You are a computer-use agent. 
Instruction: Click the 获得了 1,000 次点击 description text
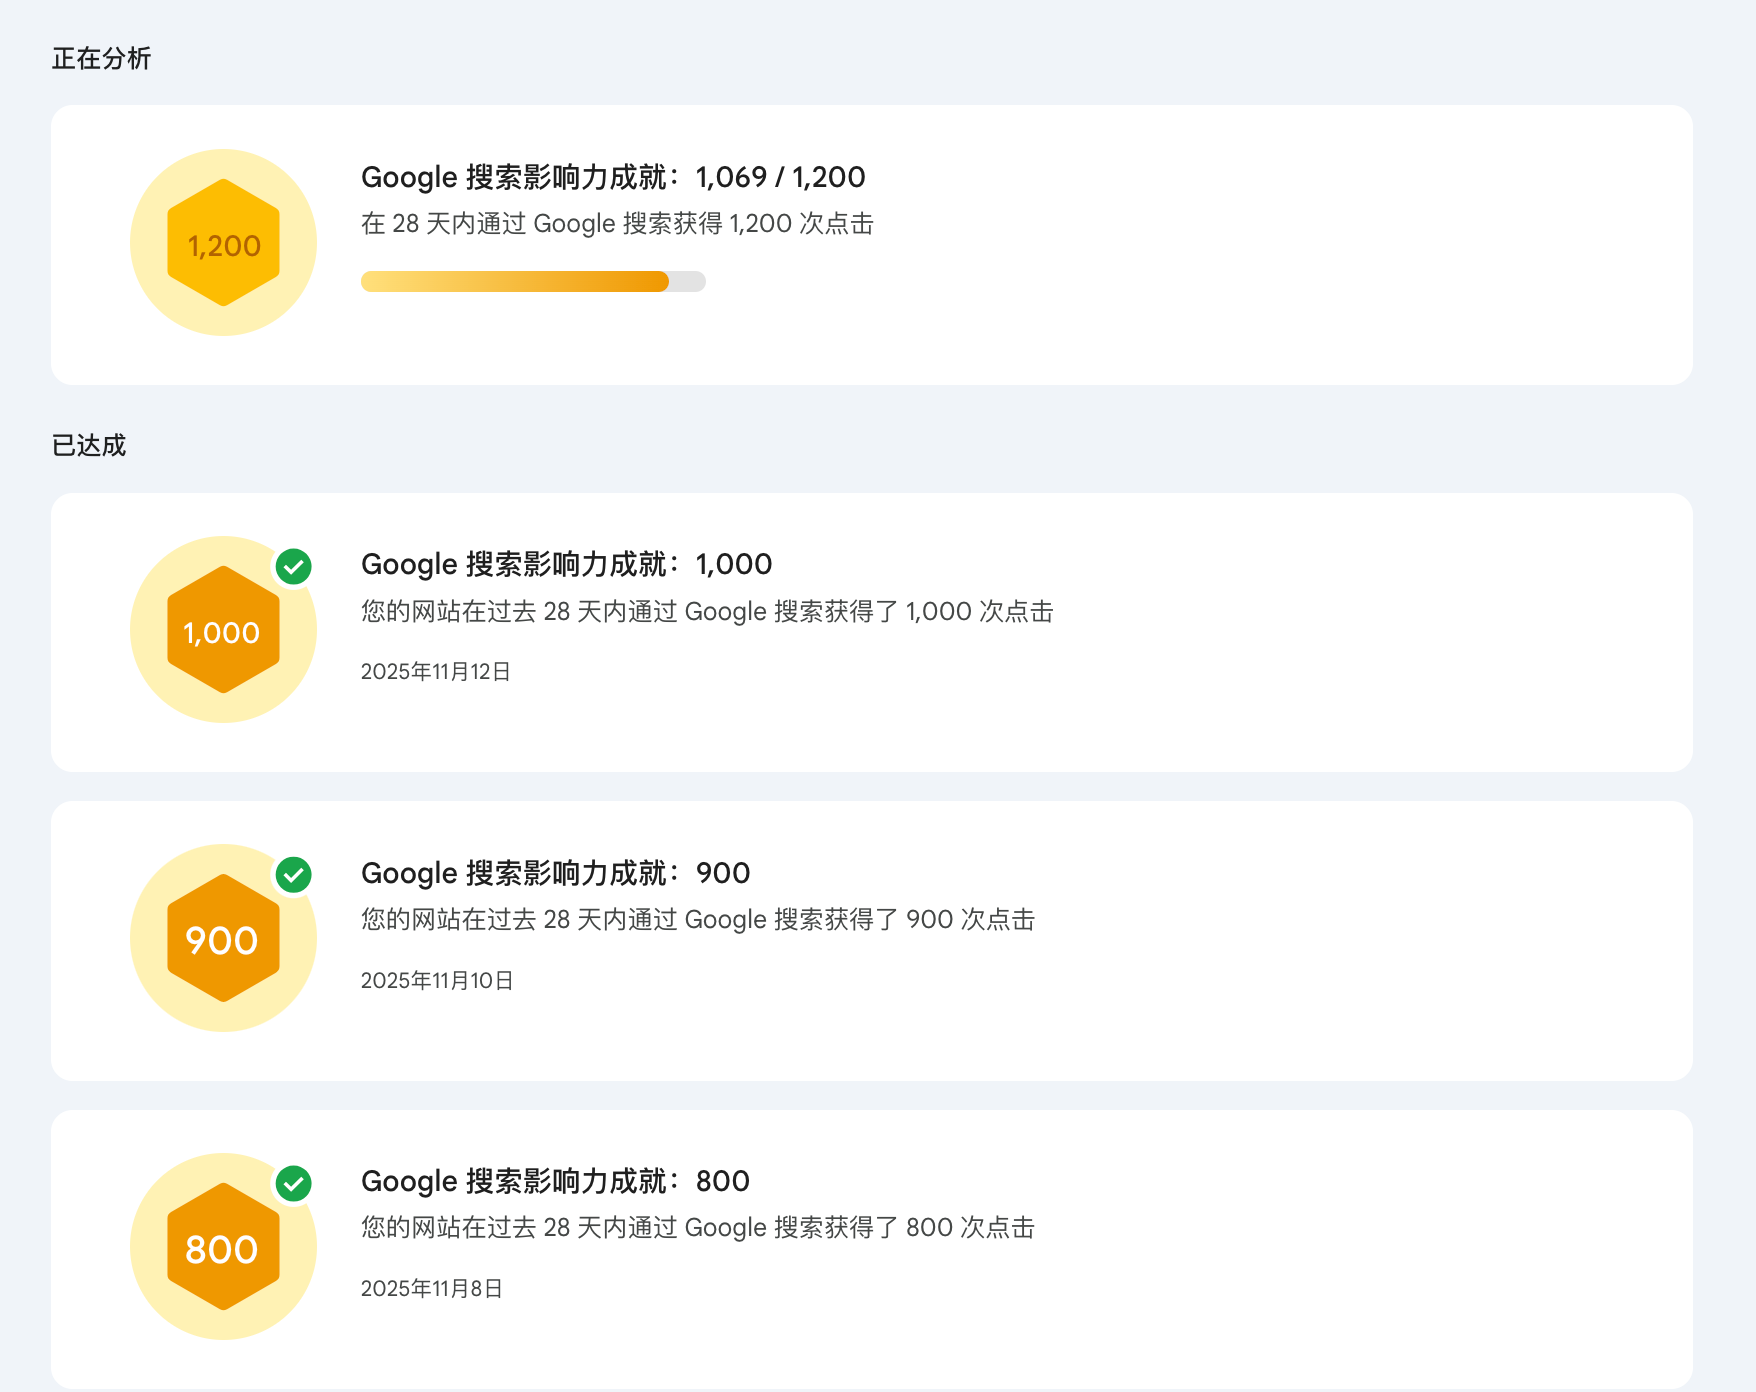(707, 612)
